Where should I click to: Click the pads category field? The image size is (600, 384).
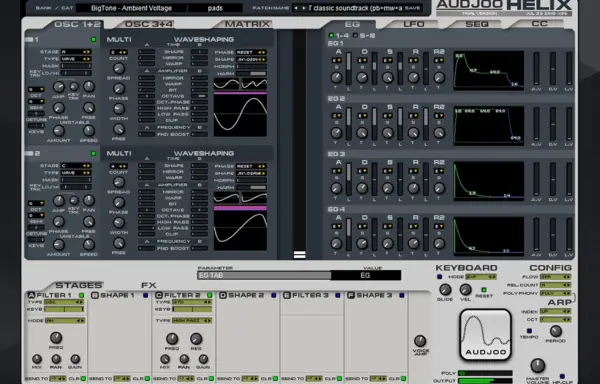pos(215,8)
